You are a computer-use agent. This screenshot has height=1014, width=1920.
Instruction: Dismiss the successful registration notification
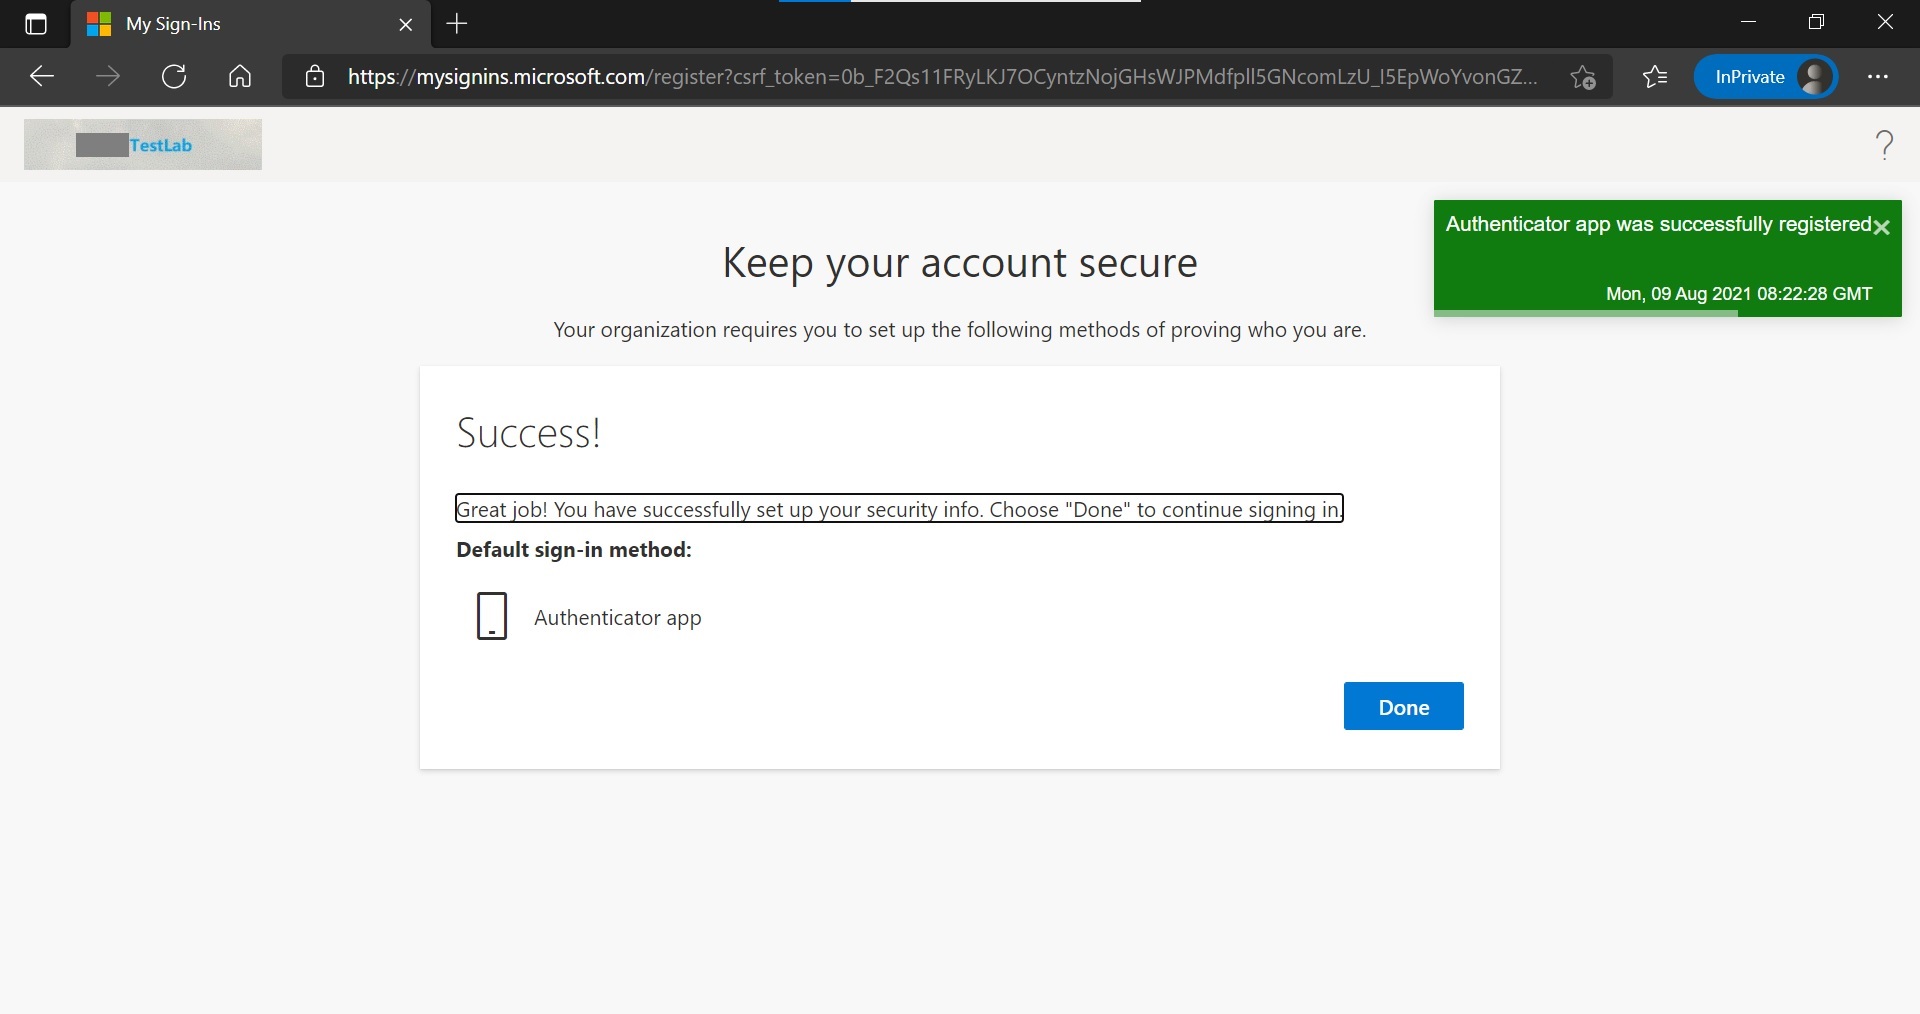coord(1882,227)
